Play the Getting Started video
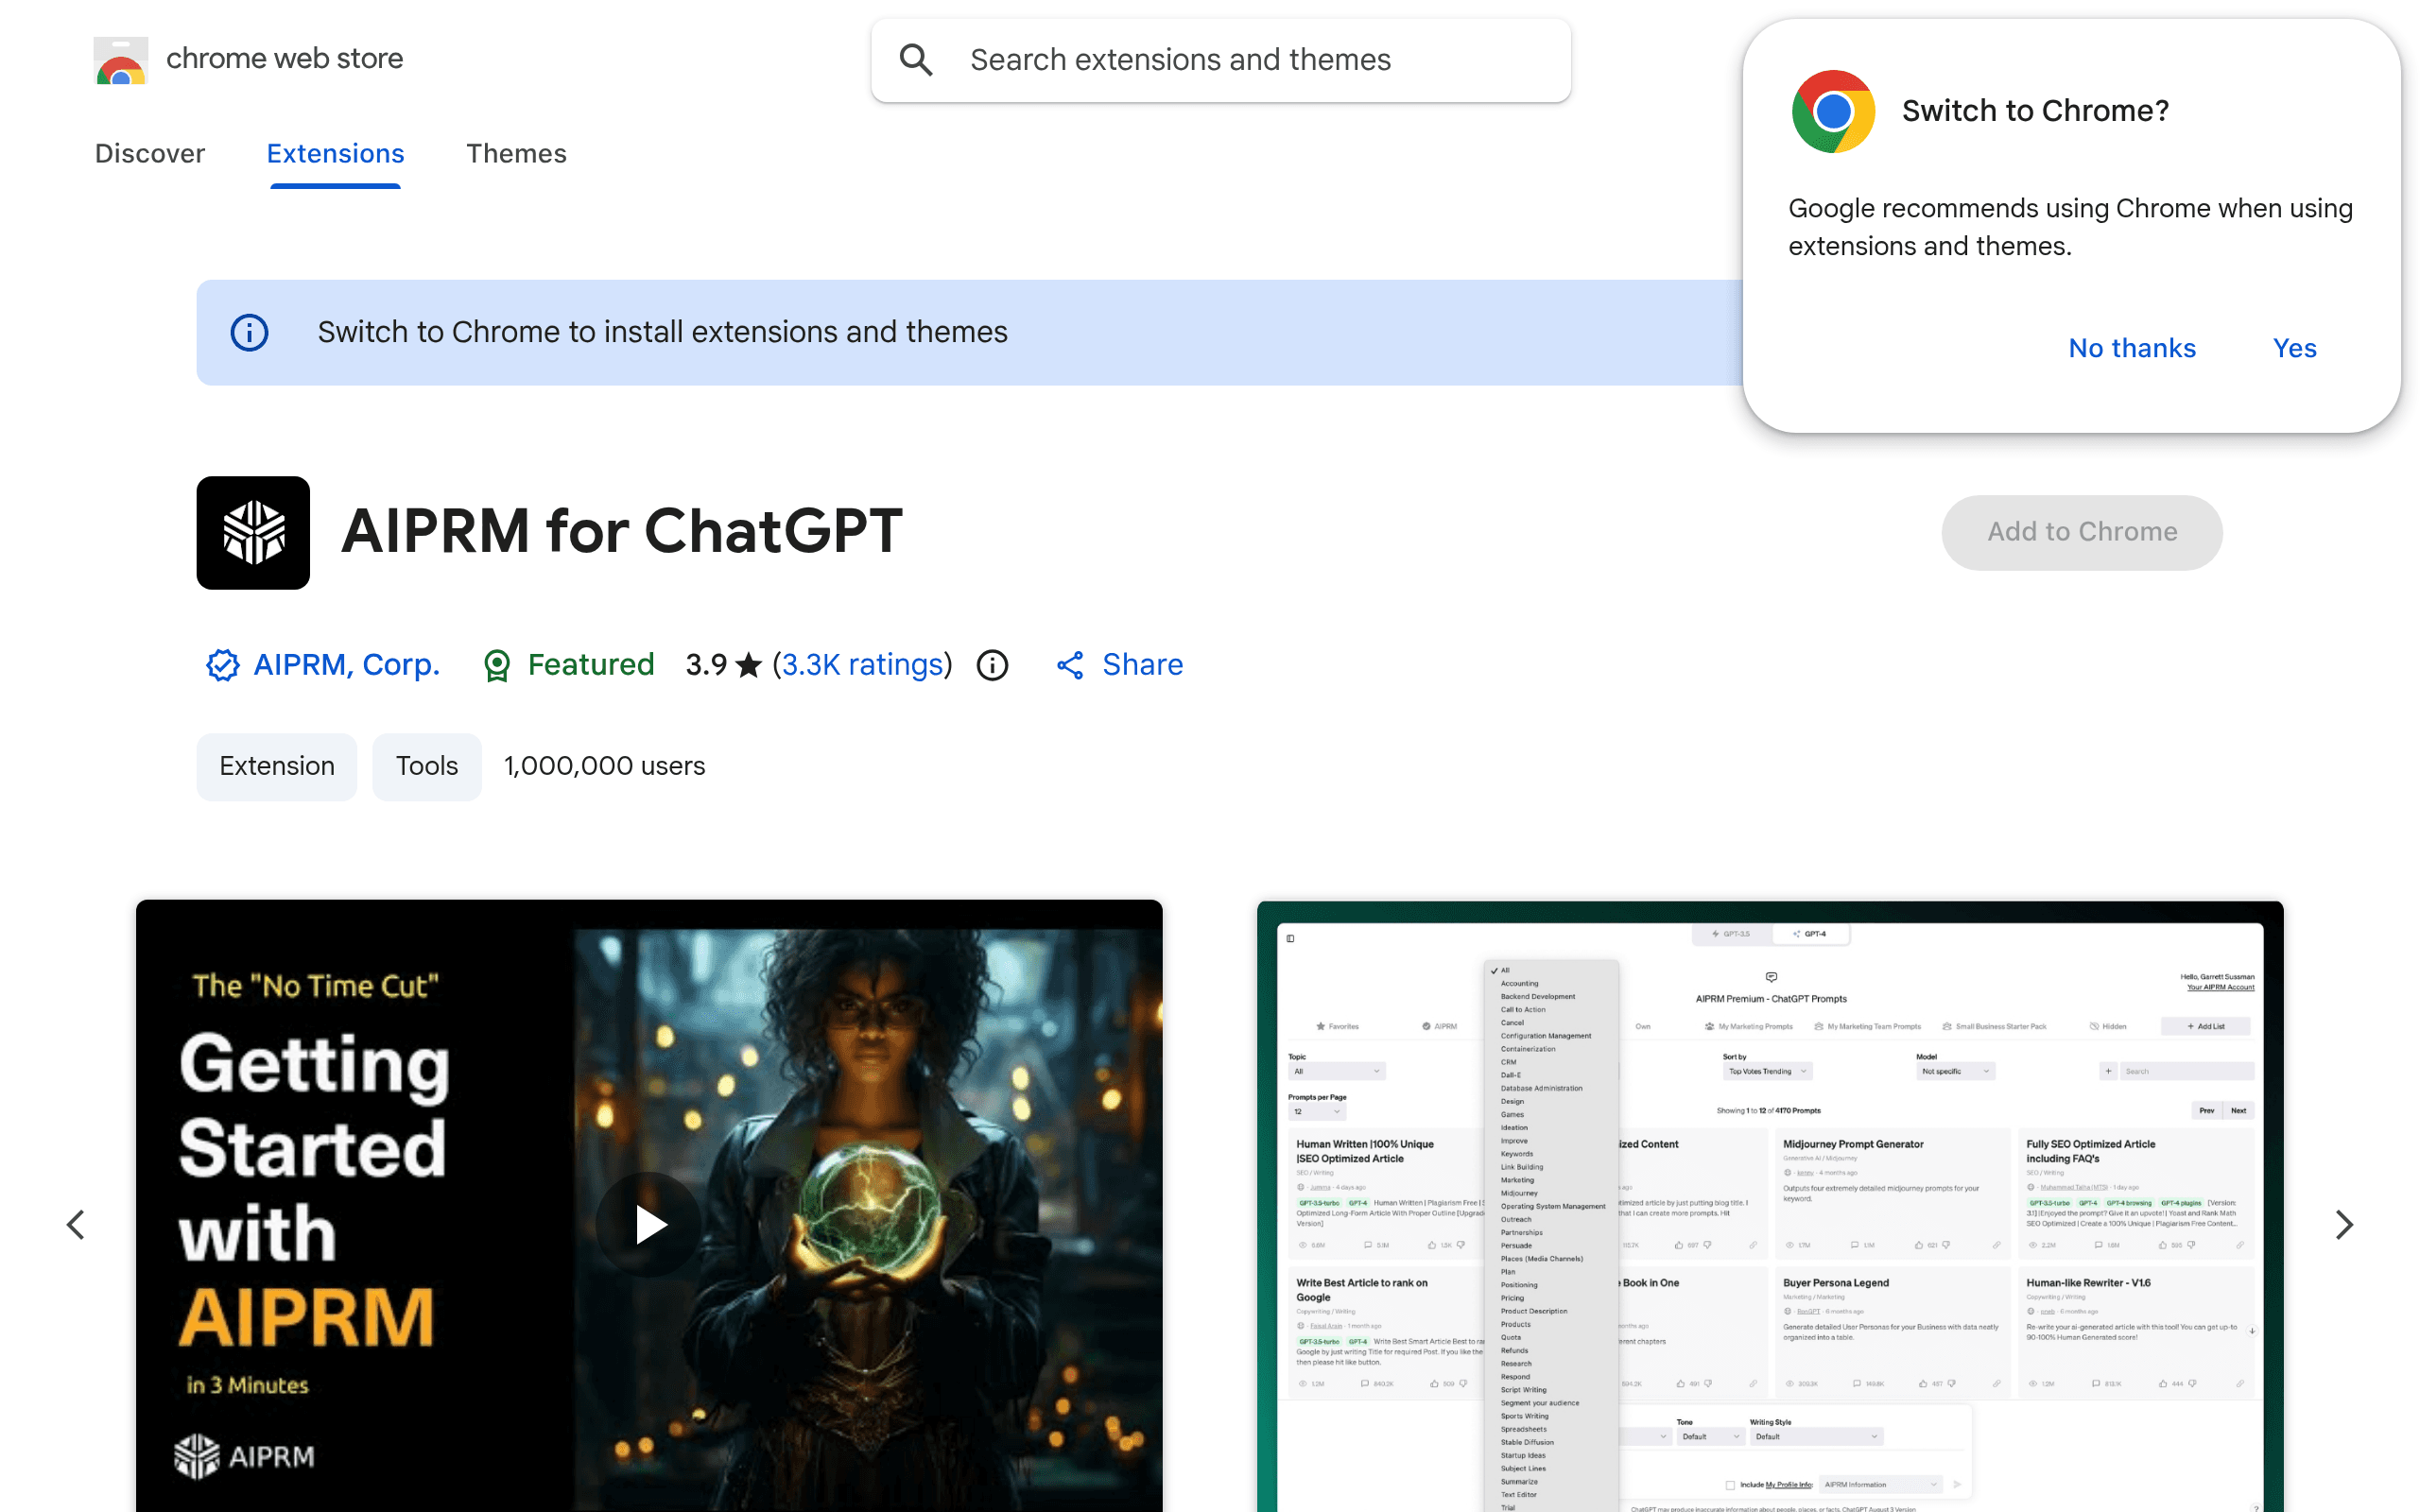2420x1512 pixels. [649, 1224]
